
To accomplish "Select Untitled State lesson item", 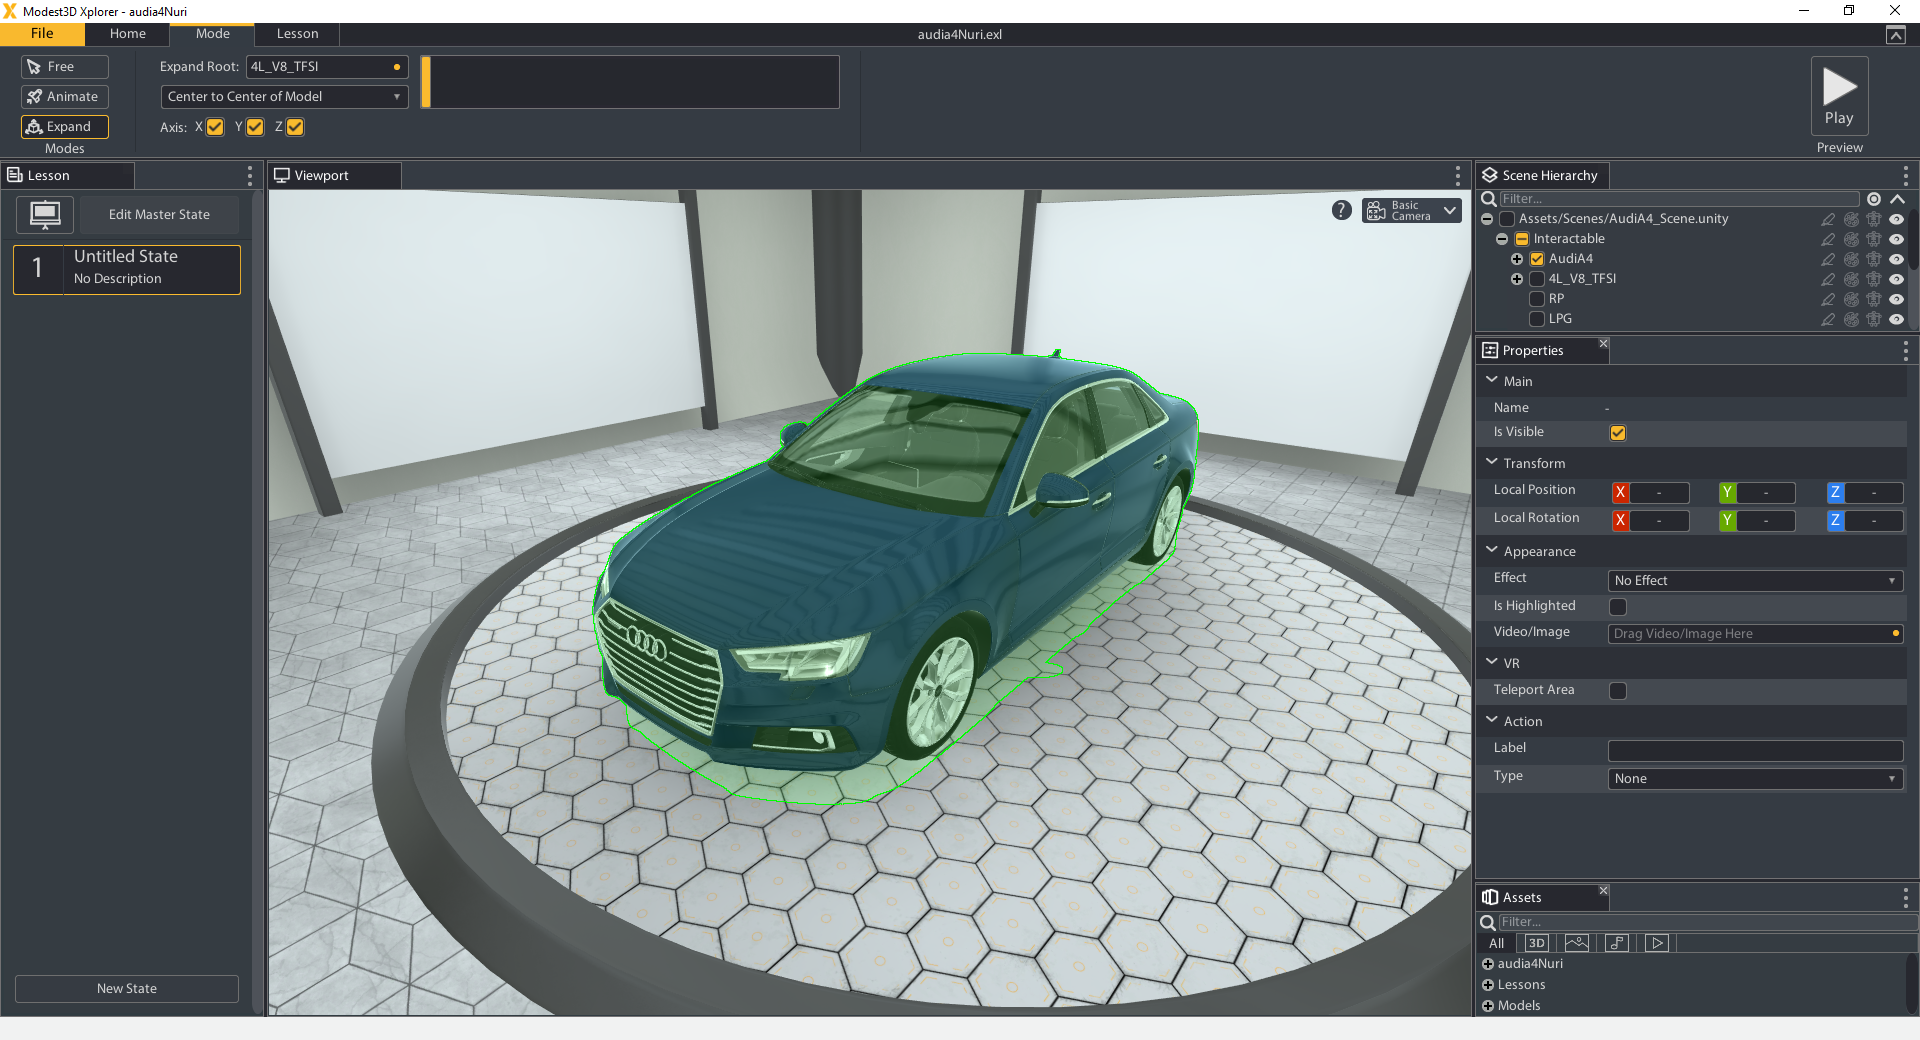I will [127, 270].
